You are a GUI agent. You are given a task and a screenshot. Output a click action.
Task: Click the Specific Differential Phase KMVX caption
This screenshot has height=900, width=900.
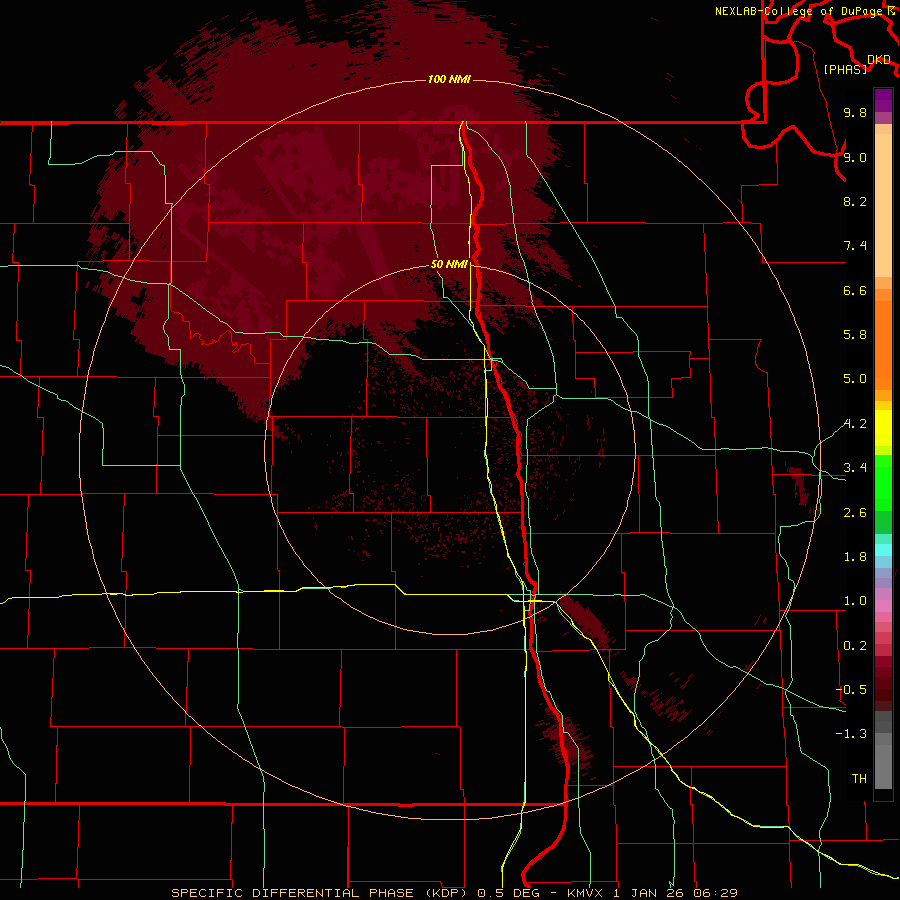[454, 893]
